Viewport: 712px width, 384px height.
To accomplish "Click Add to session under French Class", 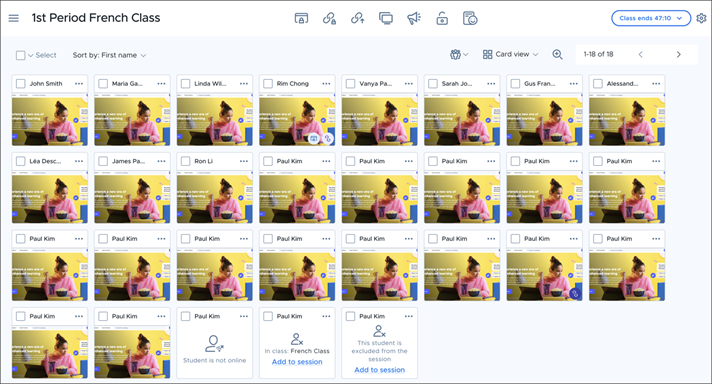I will tap(297, 362).
